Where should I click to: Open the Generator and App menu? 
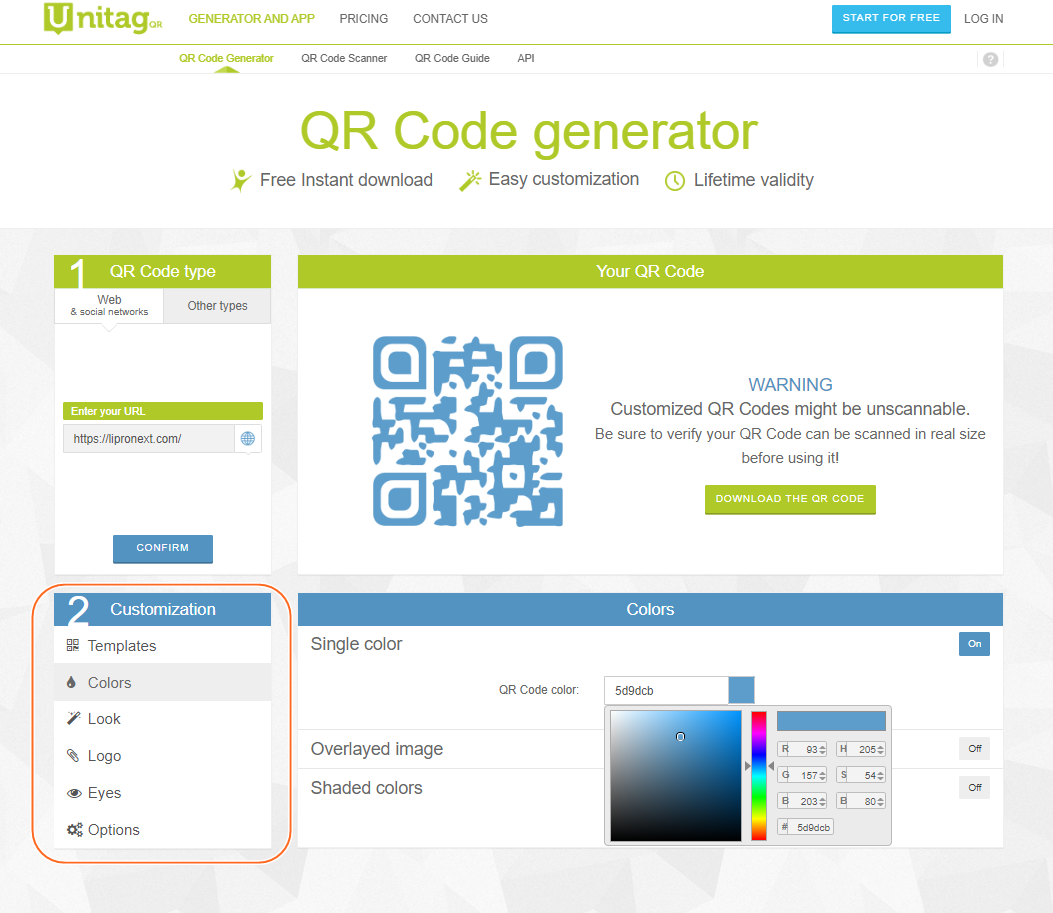coord(251,19)
